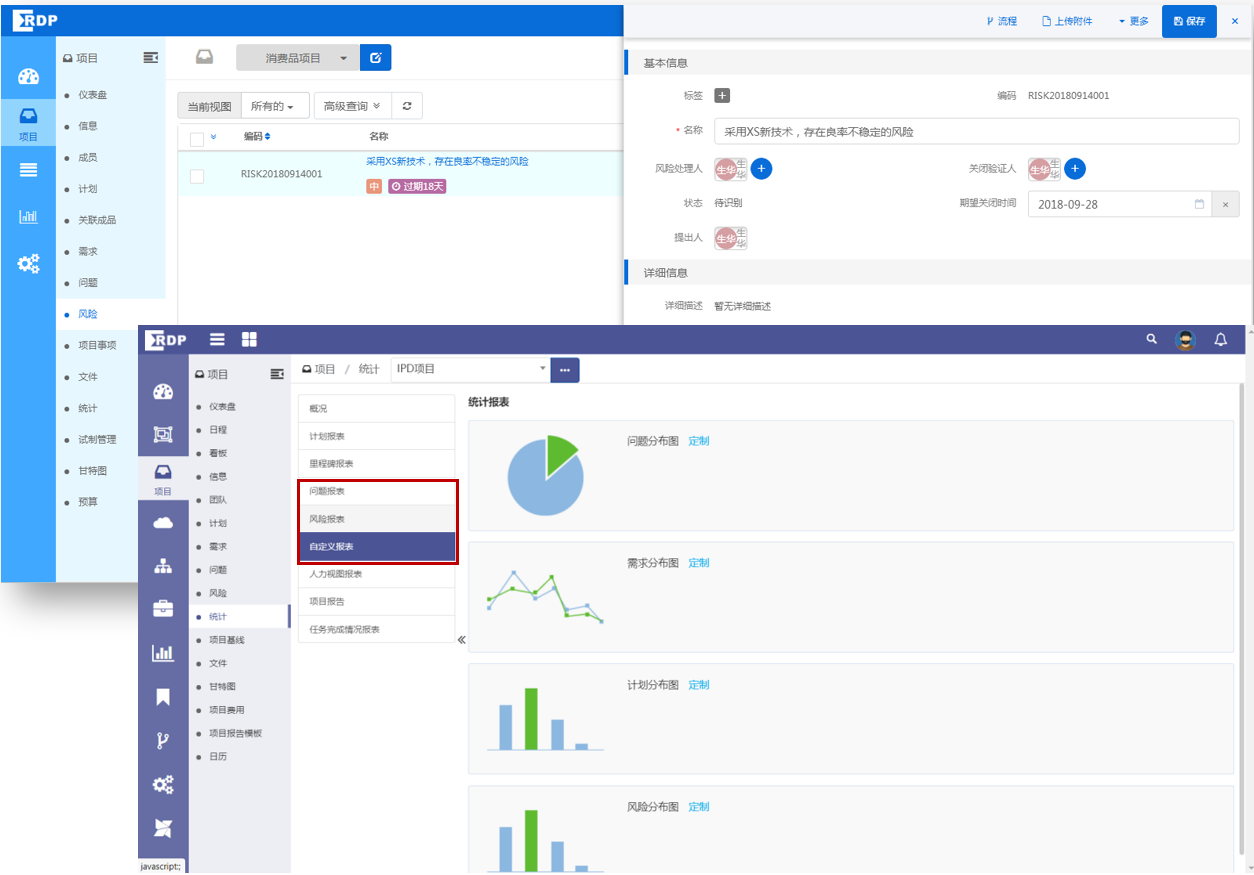This screenshot has width=1254, height=875.
Task: Click the blue edit icon next to 消费品项目
Action: [375, 58]
